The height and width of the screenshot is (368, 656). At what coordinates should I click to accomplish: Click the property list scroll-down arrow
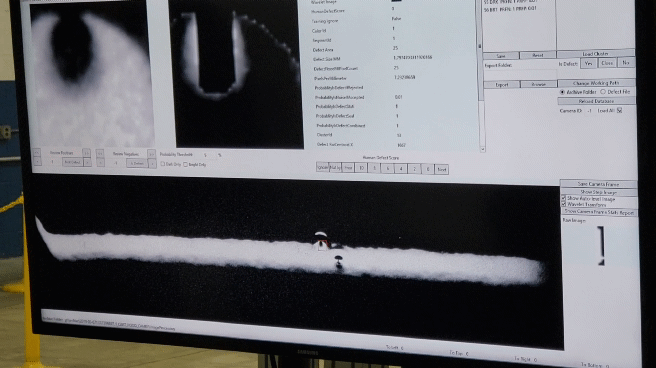click(x=482, y=149)
